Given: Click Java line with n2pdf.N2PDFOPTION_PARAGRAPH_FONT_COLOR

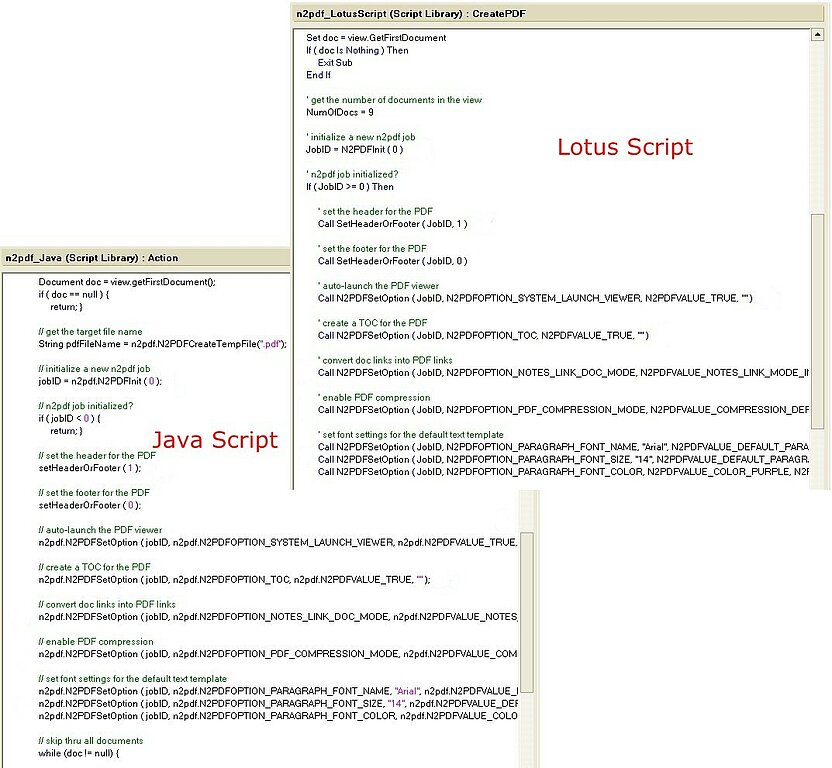Looking at the screenshot, I should click(x=278, y=716).
